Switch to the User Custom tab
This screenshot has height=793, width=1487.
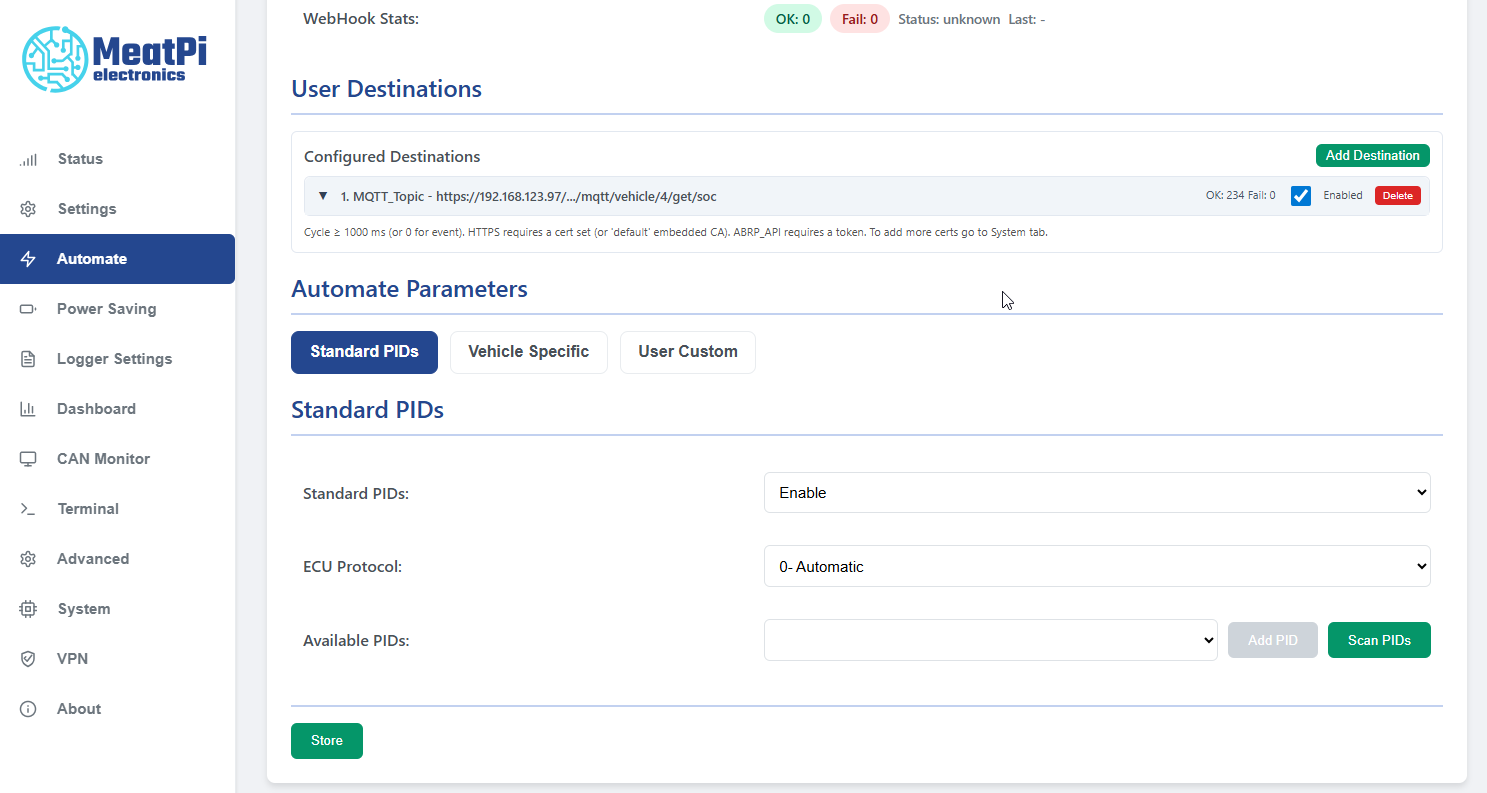tap(687, 352)
